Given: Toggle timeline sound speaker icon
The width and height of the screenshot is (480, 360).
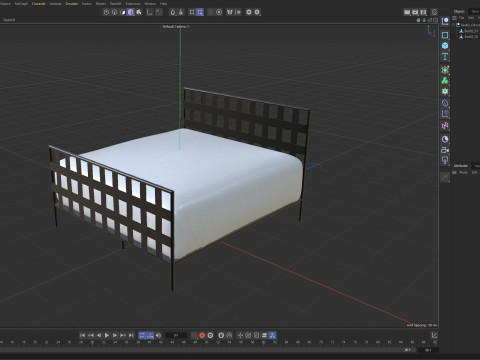Looking at the screenshot, I should (x=158, y=335).
